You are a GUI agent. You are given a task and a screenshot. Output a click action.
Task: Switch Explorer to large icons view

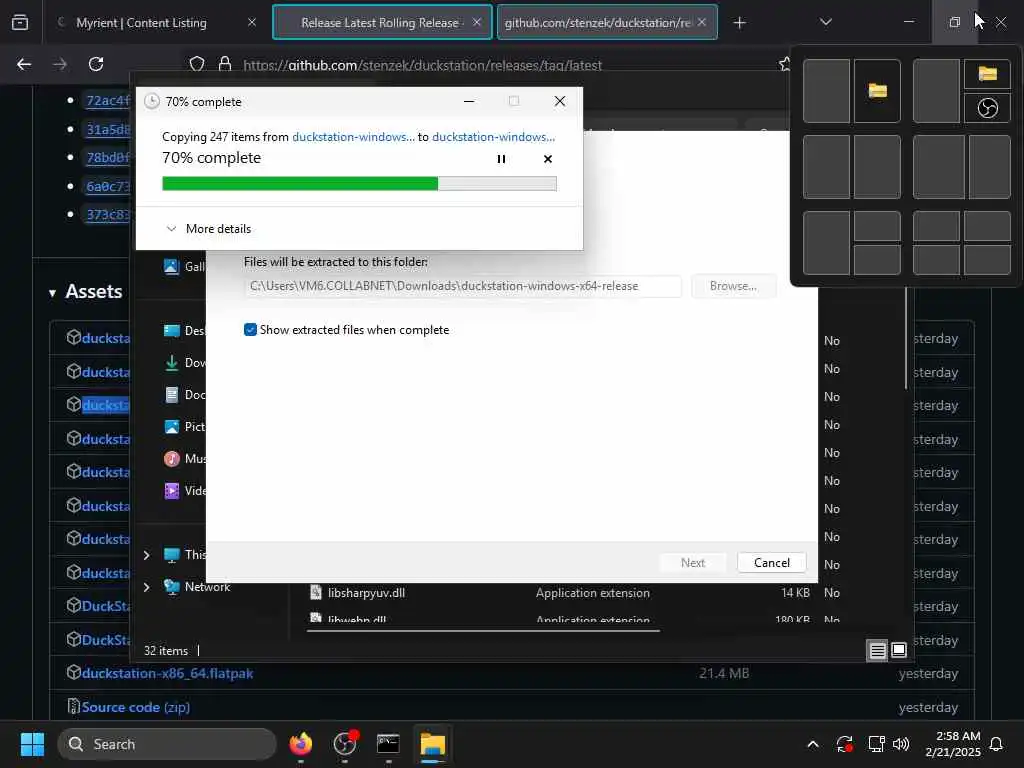pyautogui.click(x=899, y=650)
